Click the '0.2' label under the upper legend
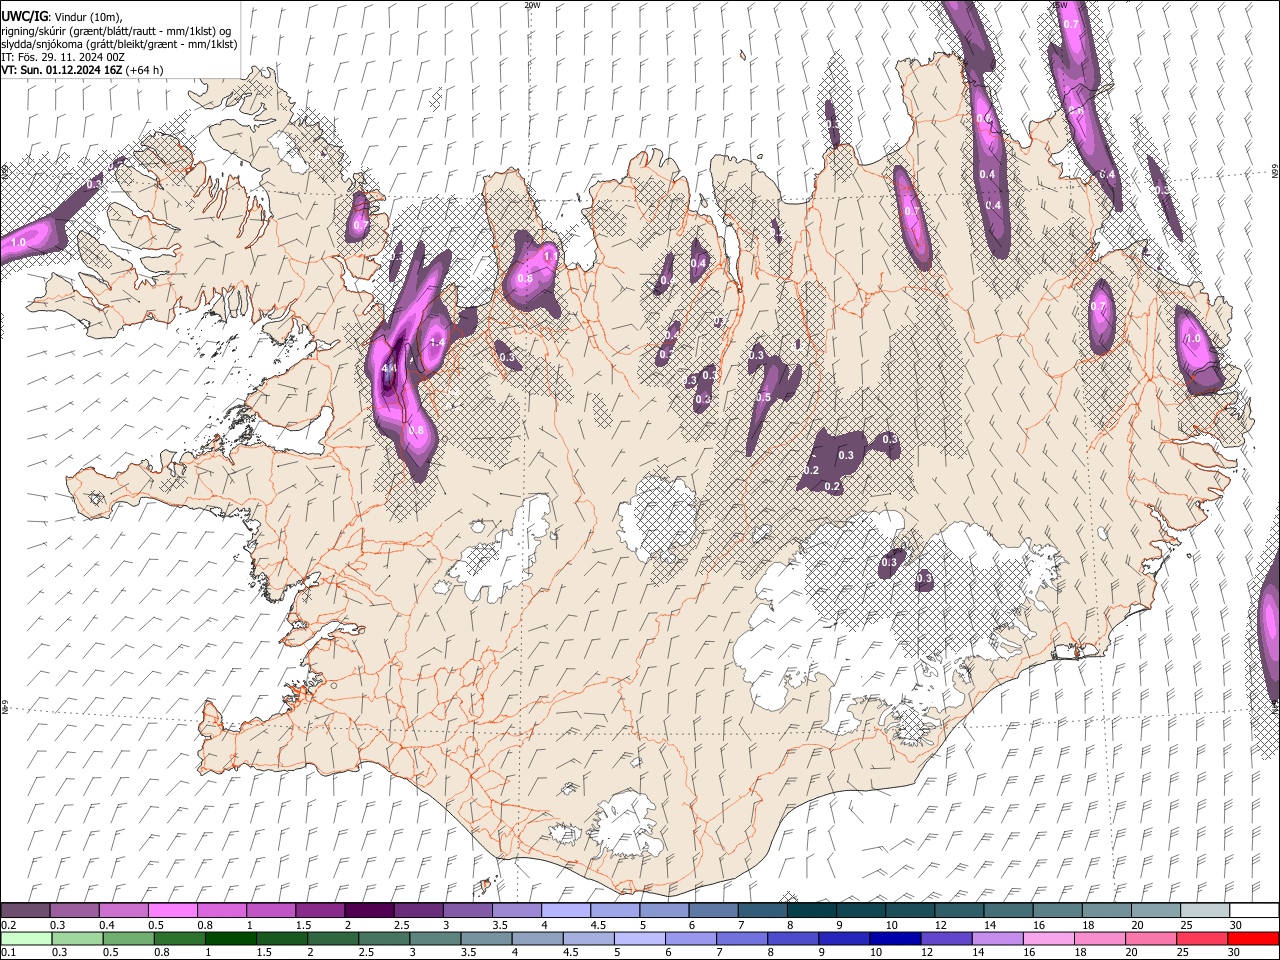1280x960 pixels. [9, 925]
